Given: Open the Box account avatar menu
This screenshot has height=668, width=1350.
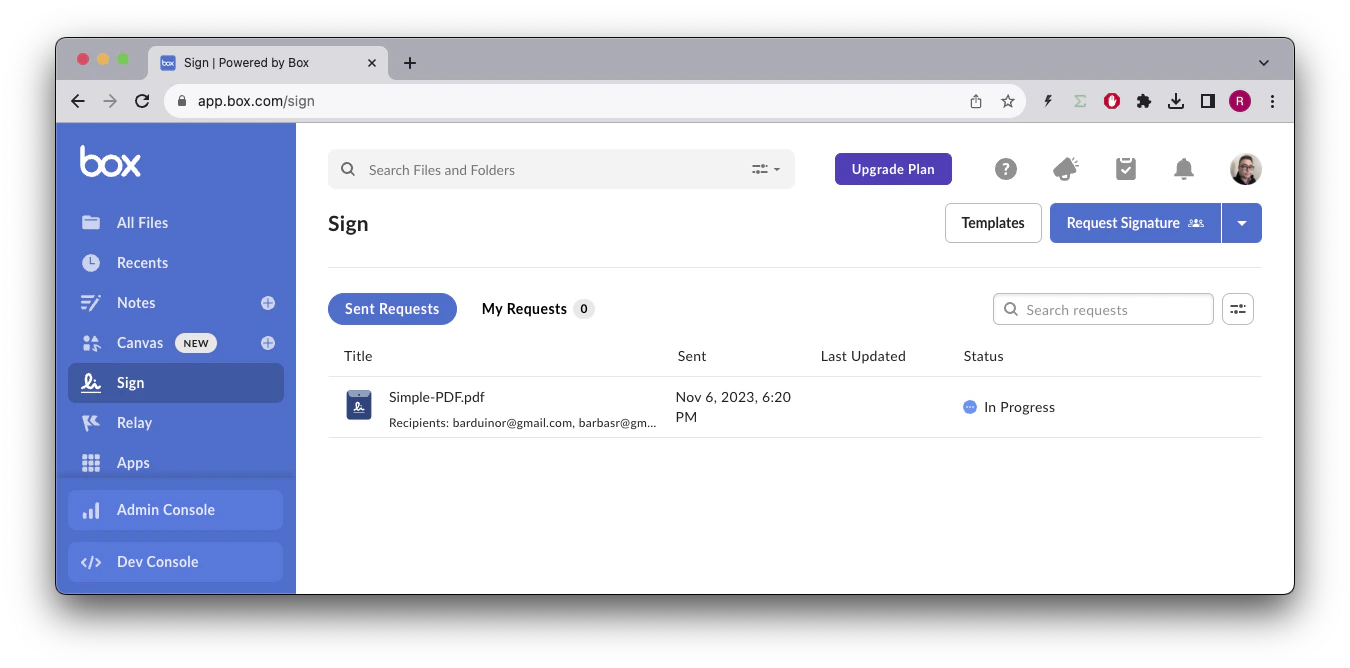Looking at the screenshot, I should [x=1246, y=169].
